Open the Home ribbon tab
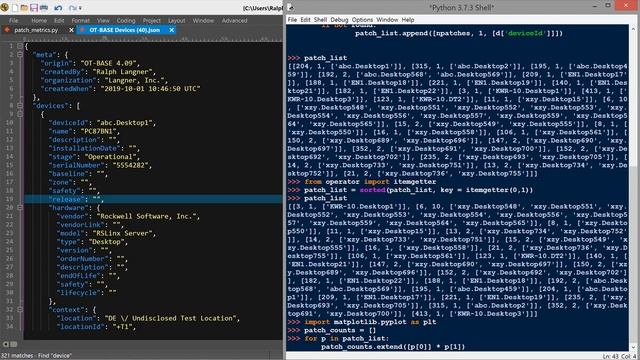The image size is (640, 360). 39,20
